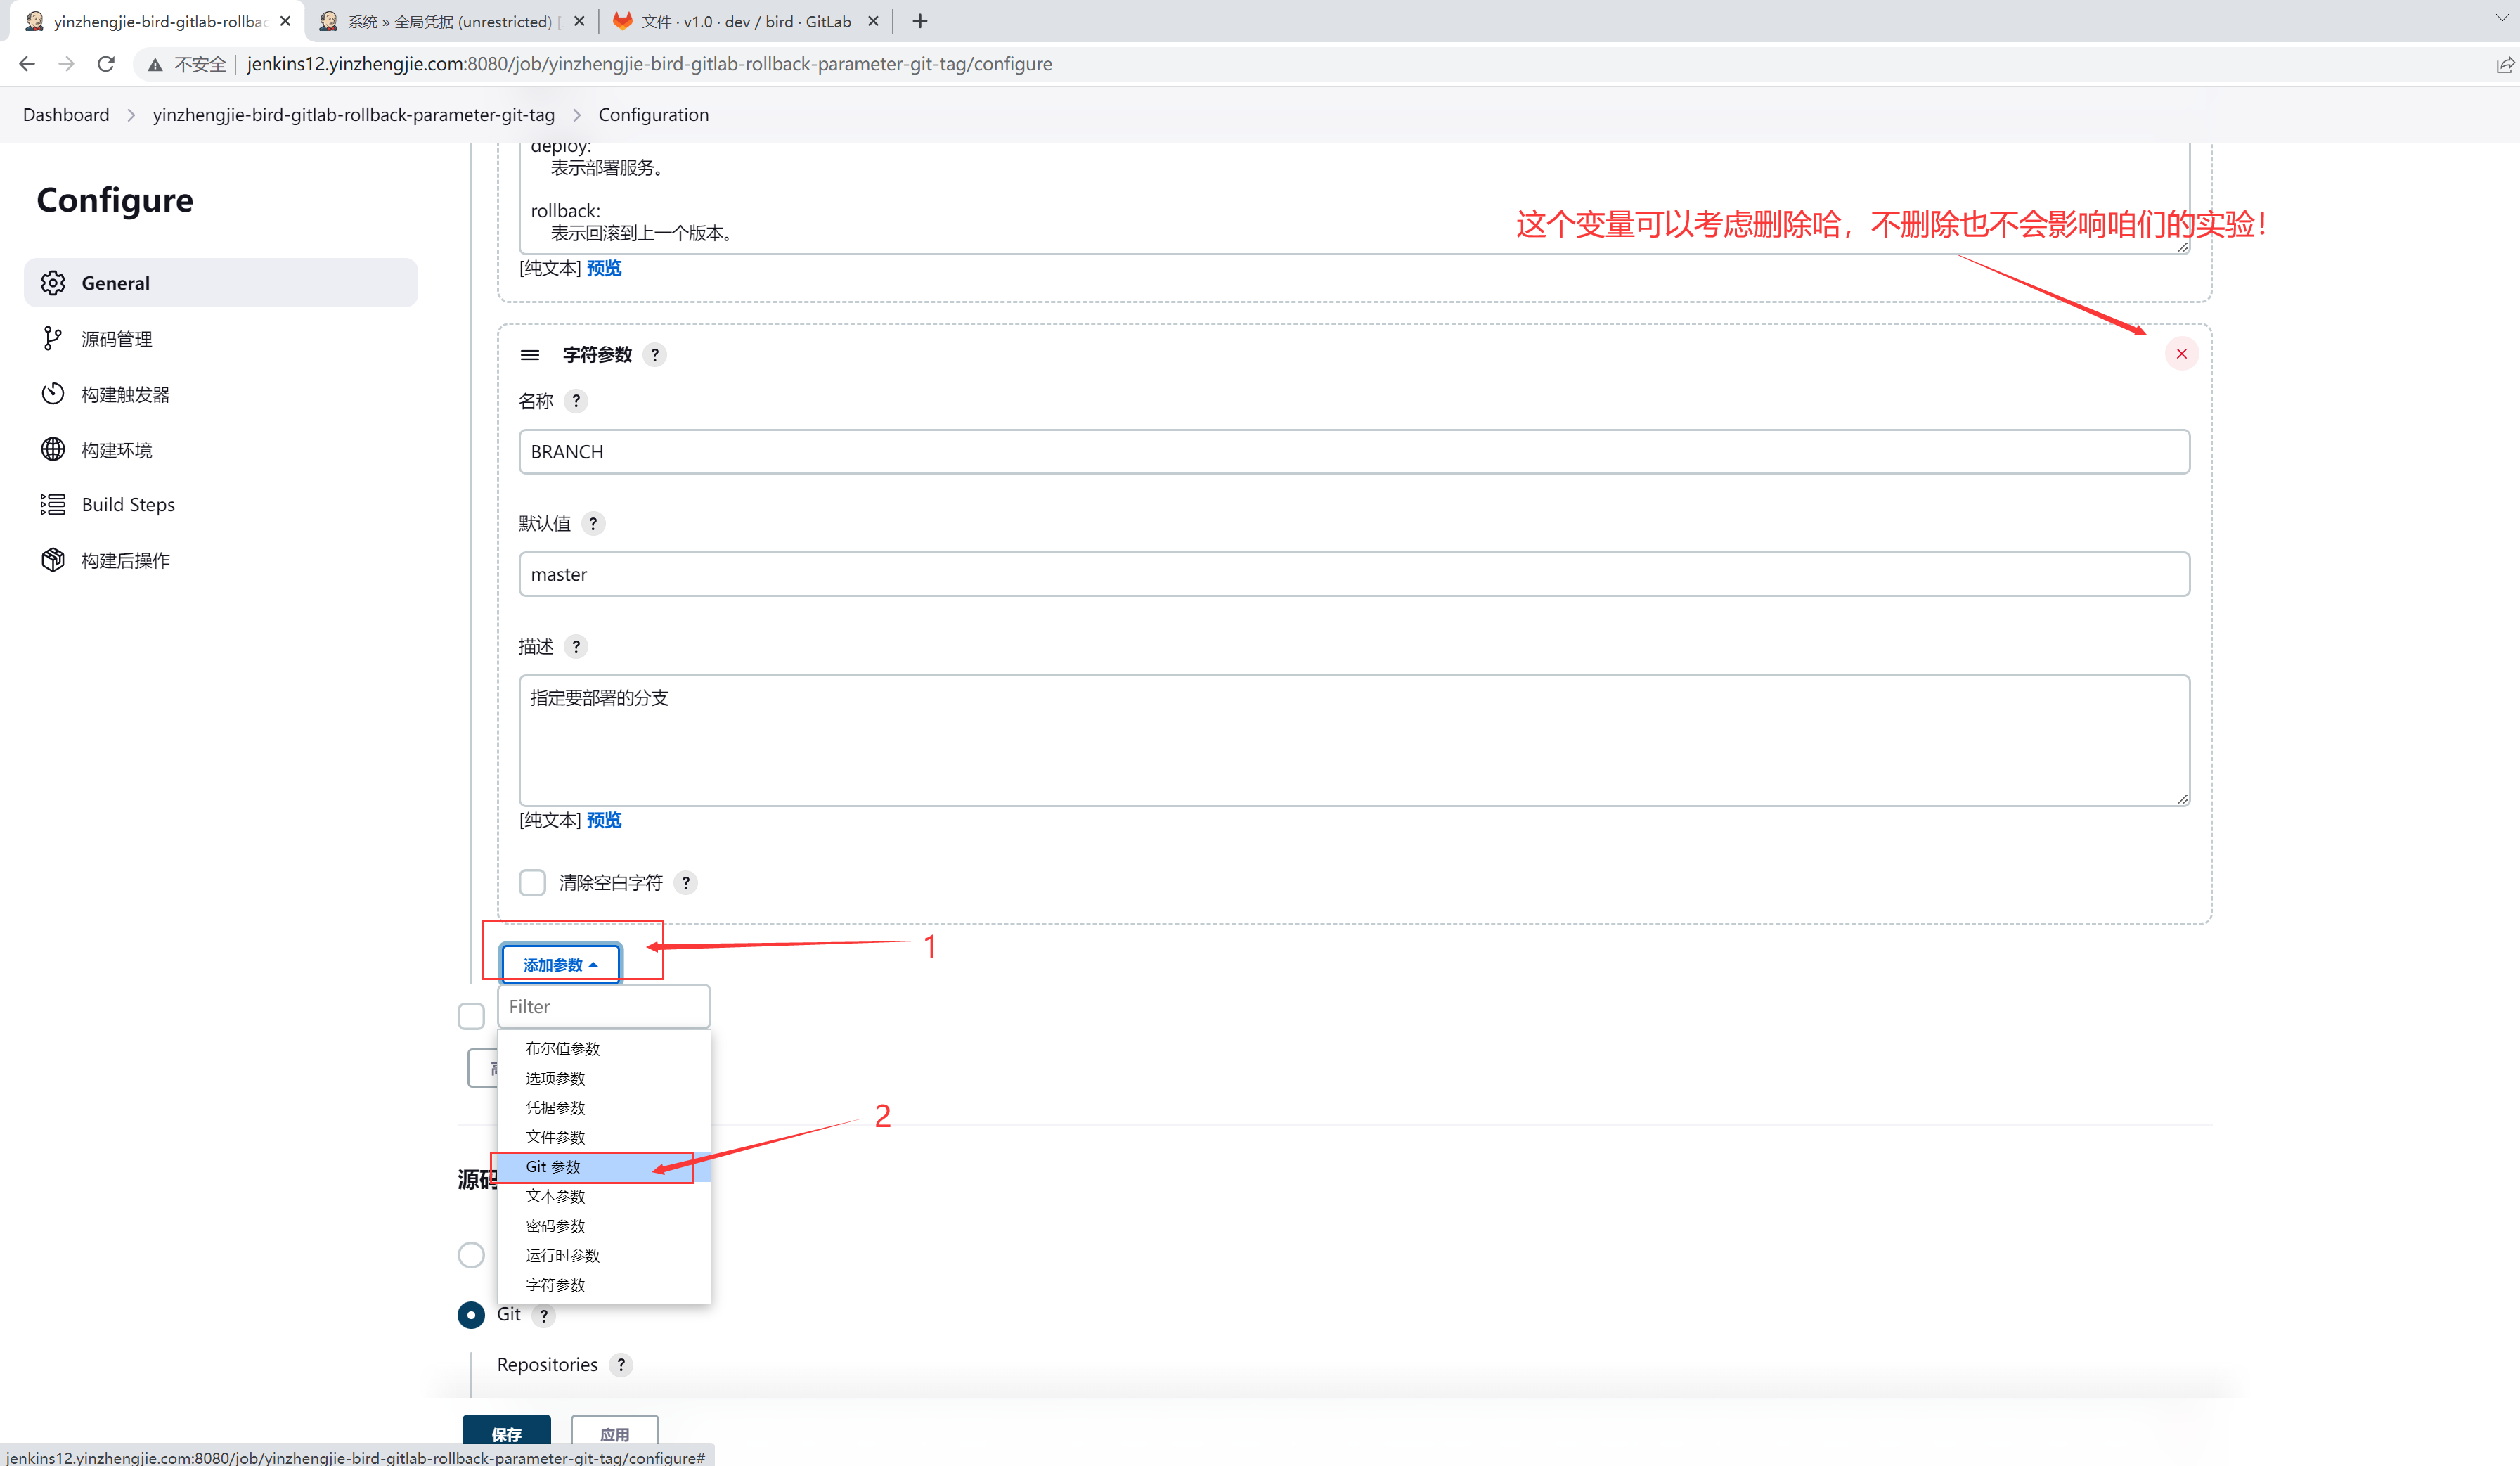Open 构建触发器 sidebar section
This screenshot has height=1466, width=2520.
point(125,394)
